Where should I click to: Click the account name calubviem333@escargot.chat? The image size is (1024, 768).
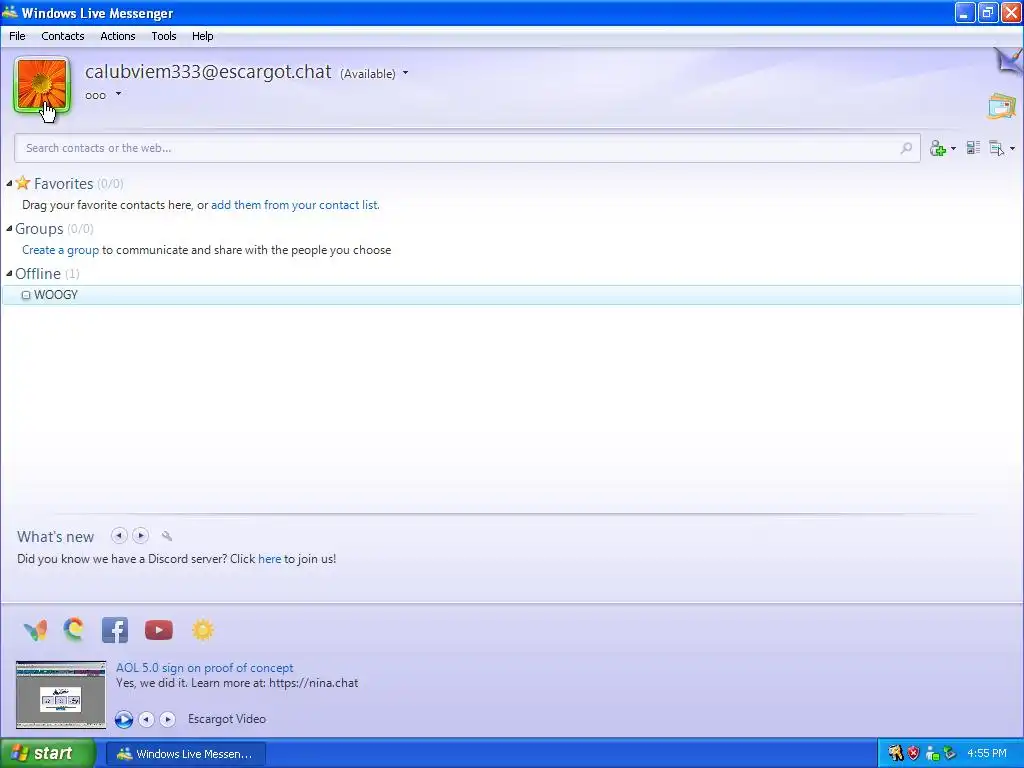click(x=208, y=71)
